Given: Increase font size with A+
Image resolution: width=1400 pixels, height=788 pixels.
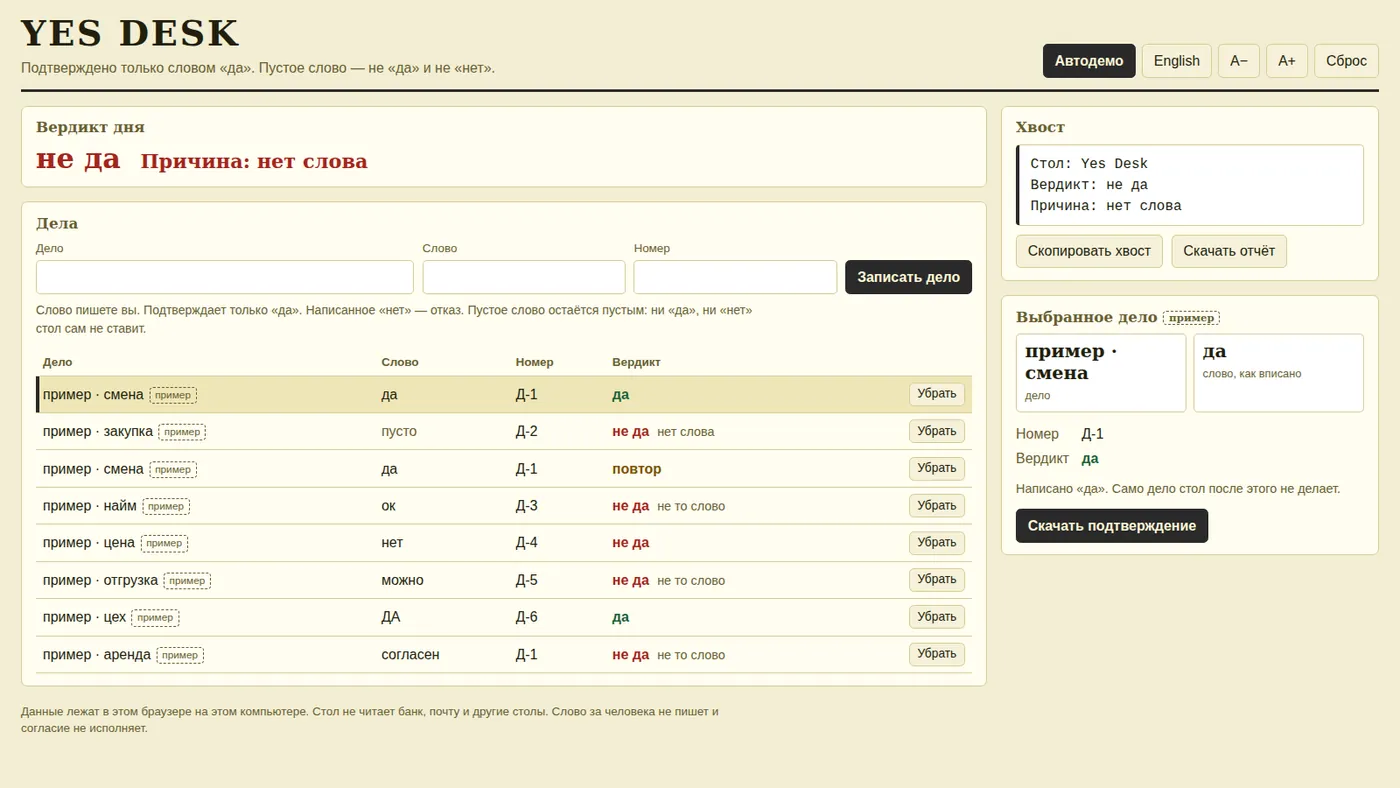Looking at the screenshot, I should point(1287,61).
